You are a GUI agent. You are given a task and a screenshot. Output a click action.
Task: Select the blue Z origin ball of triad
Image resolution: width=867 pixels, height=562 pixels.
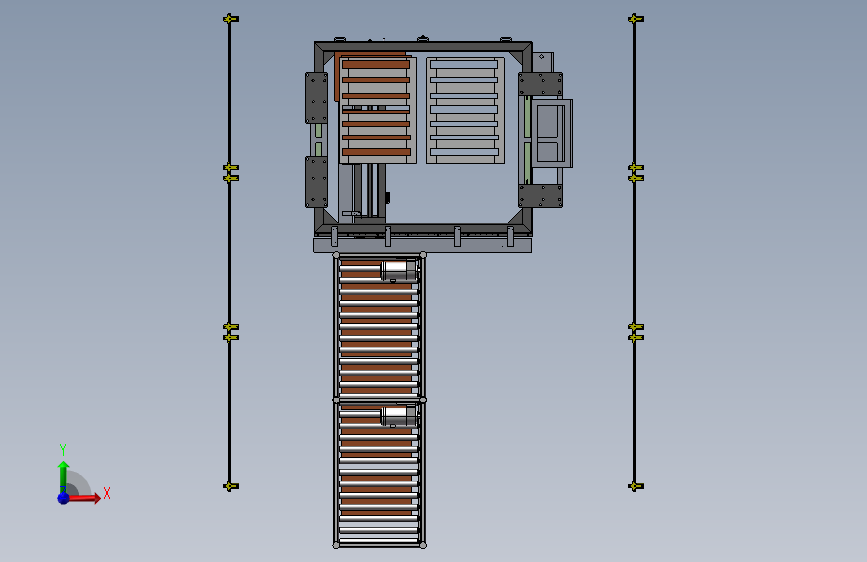click(x=63, y=498)
